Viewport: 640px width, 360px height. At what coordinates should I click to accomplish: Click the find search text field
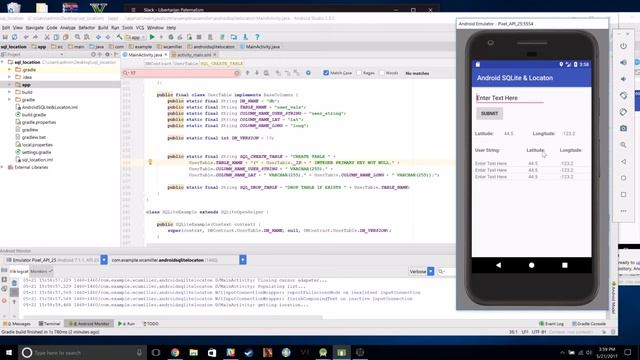tap(181, 73)
